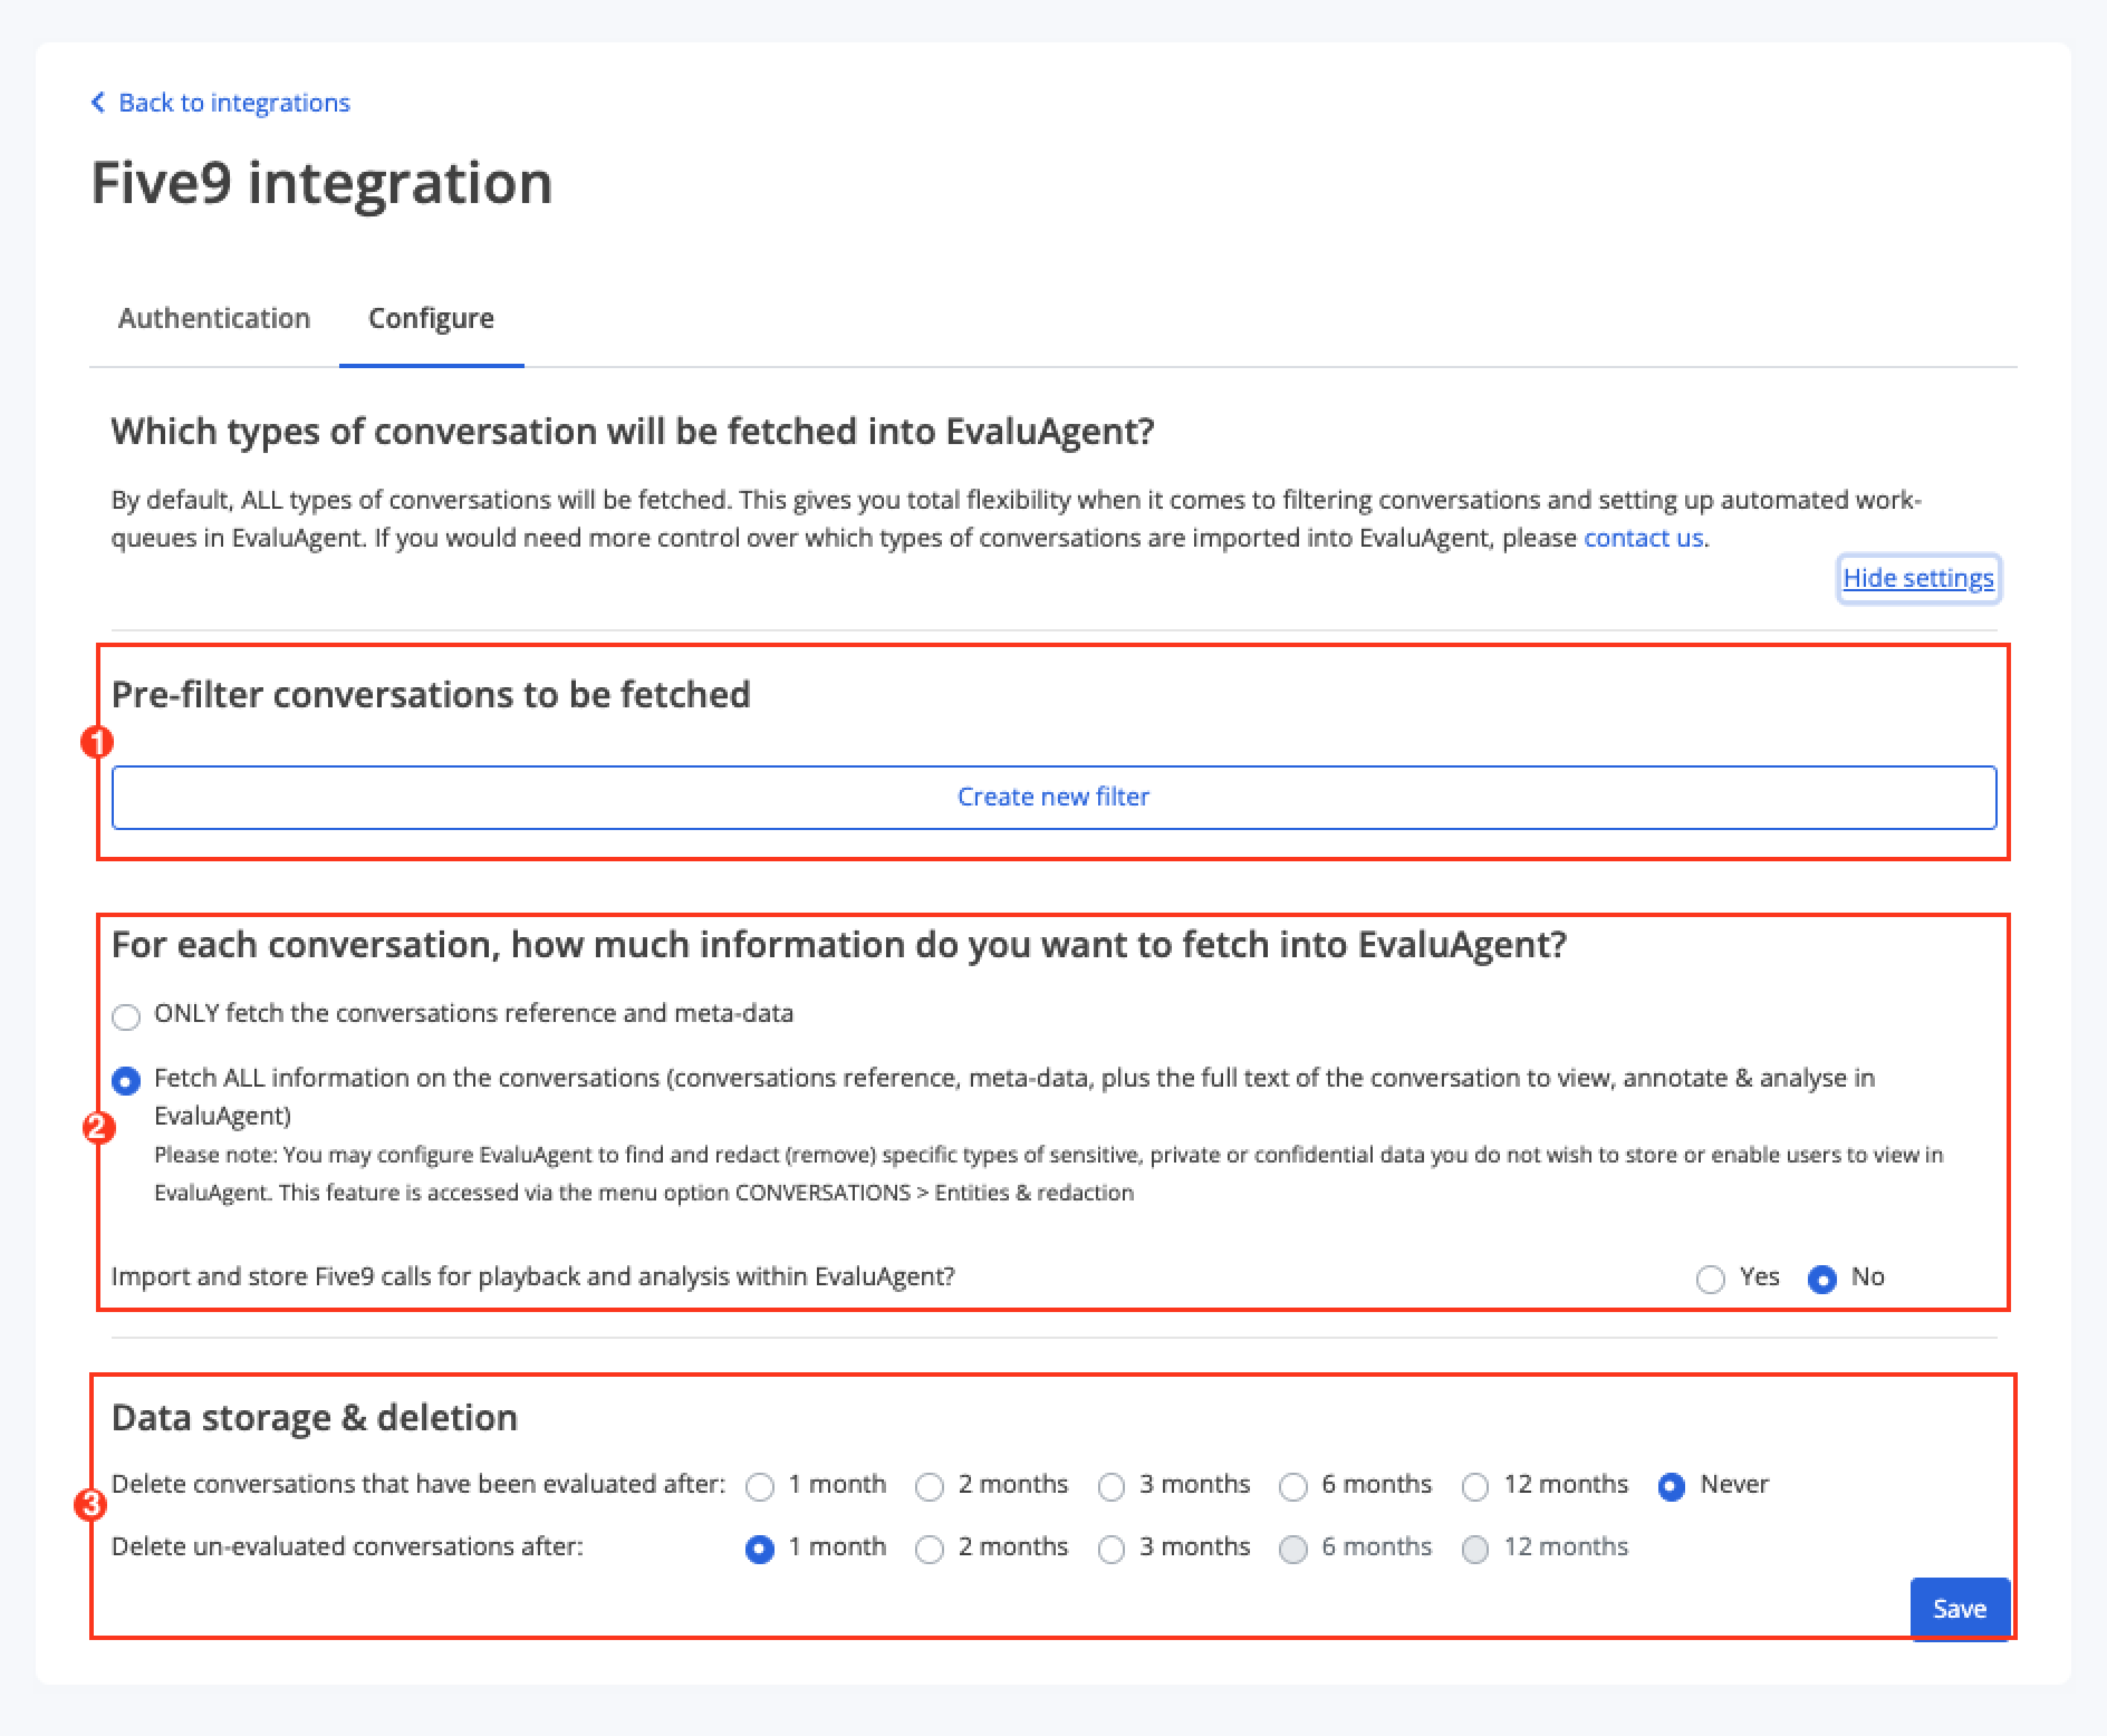Switch to the Authentication tab

click(214, 318)
